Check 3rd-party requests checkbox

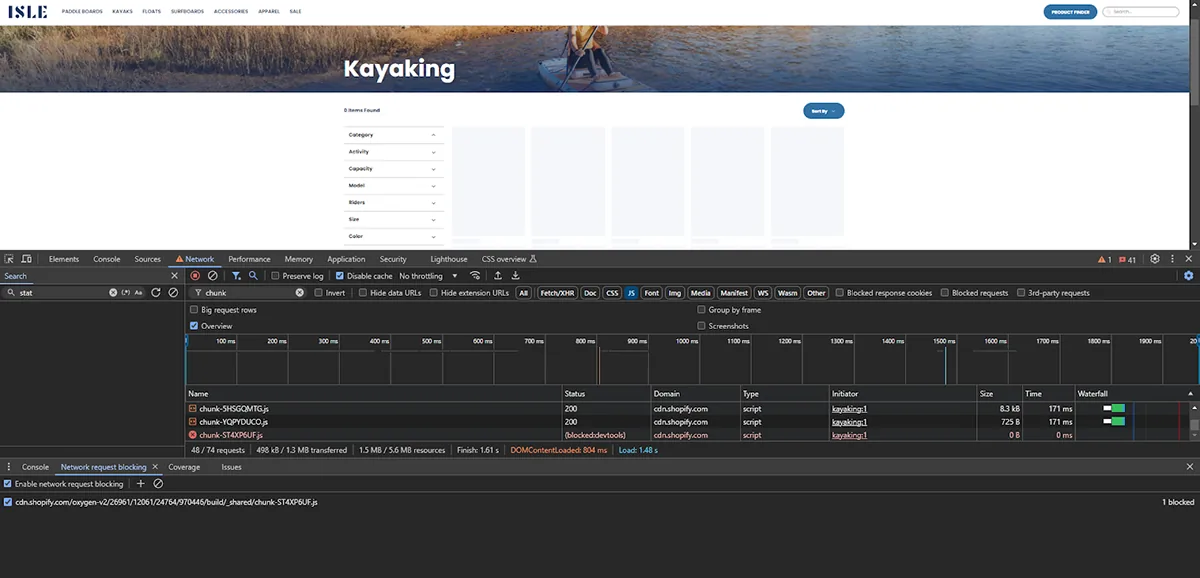1021,293
